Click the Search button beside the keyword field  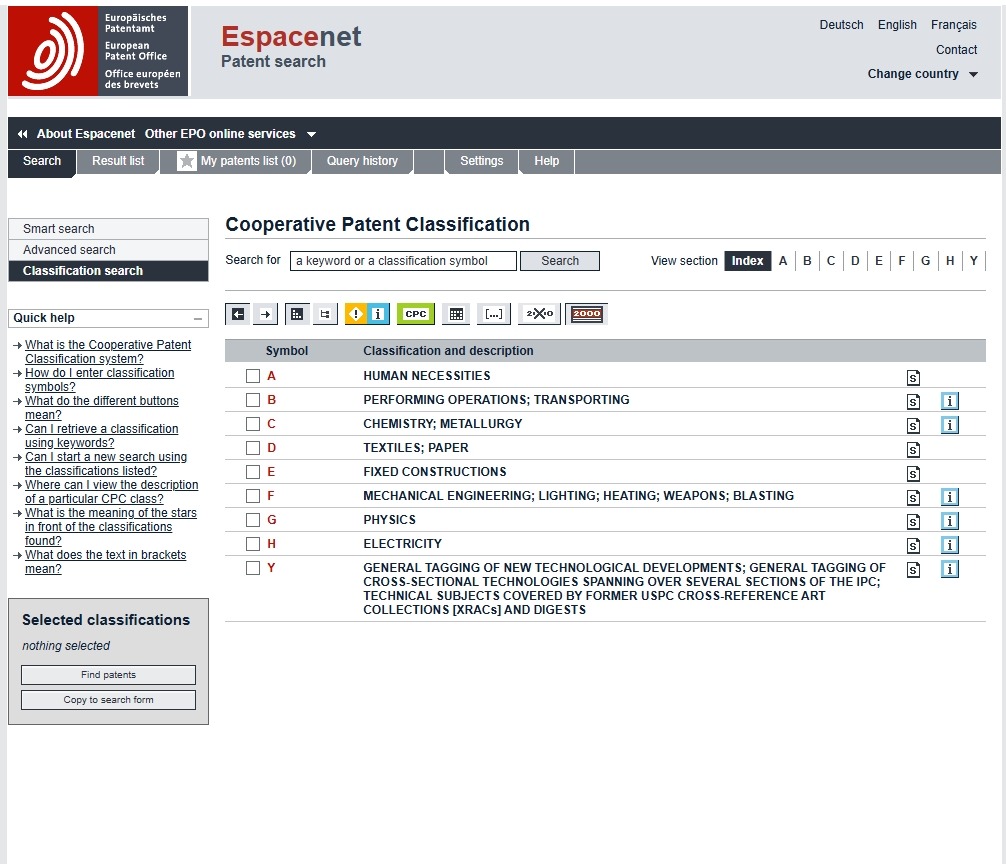click(559, 261)
